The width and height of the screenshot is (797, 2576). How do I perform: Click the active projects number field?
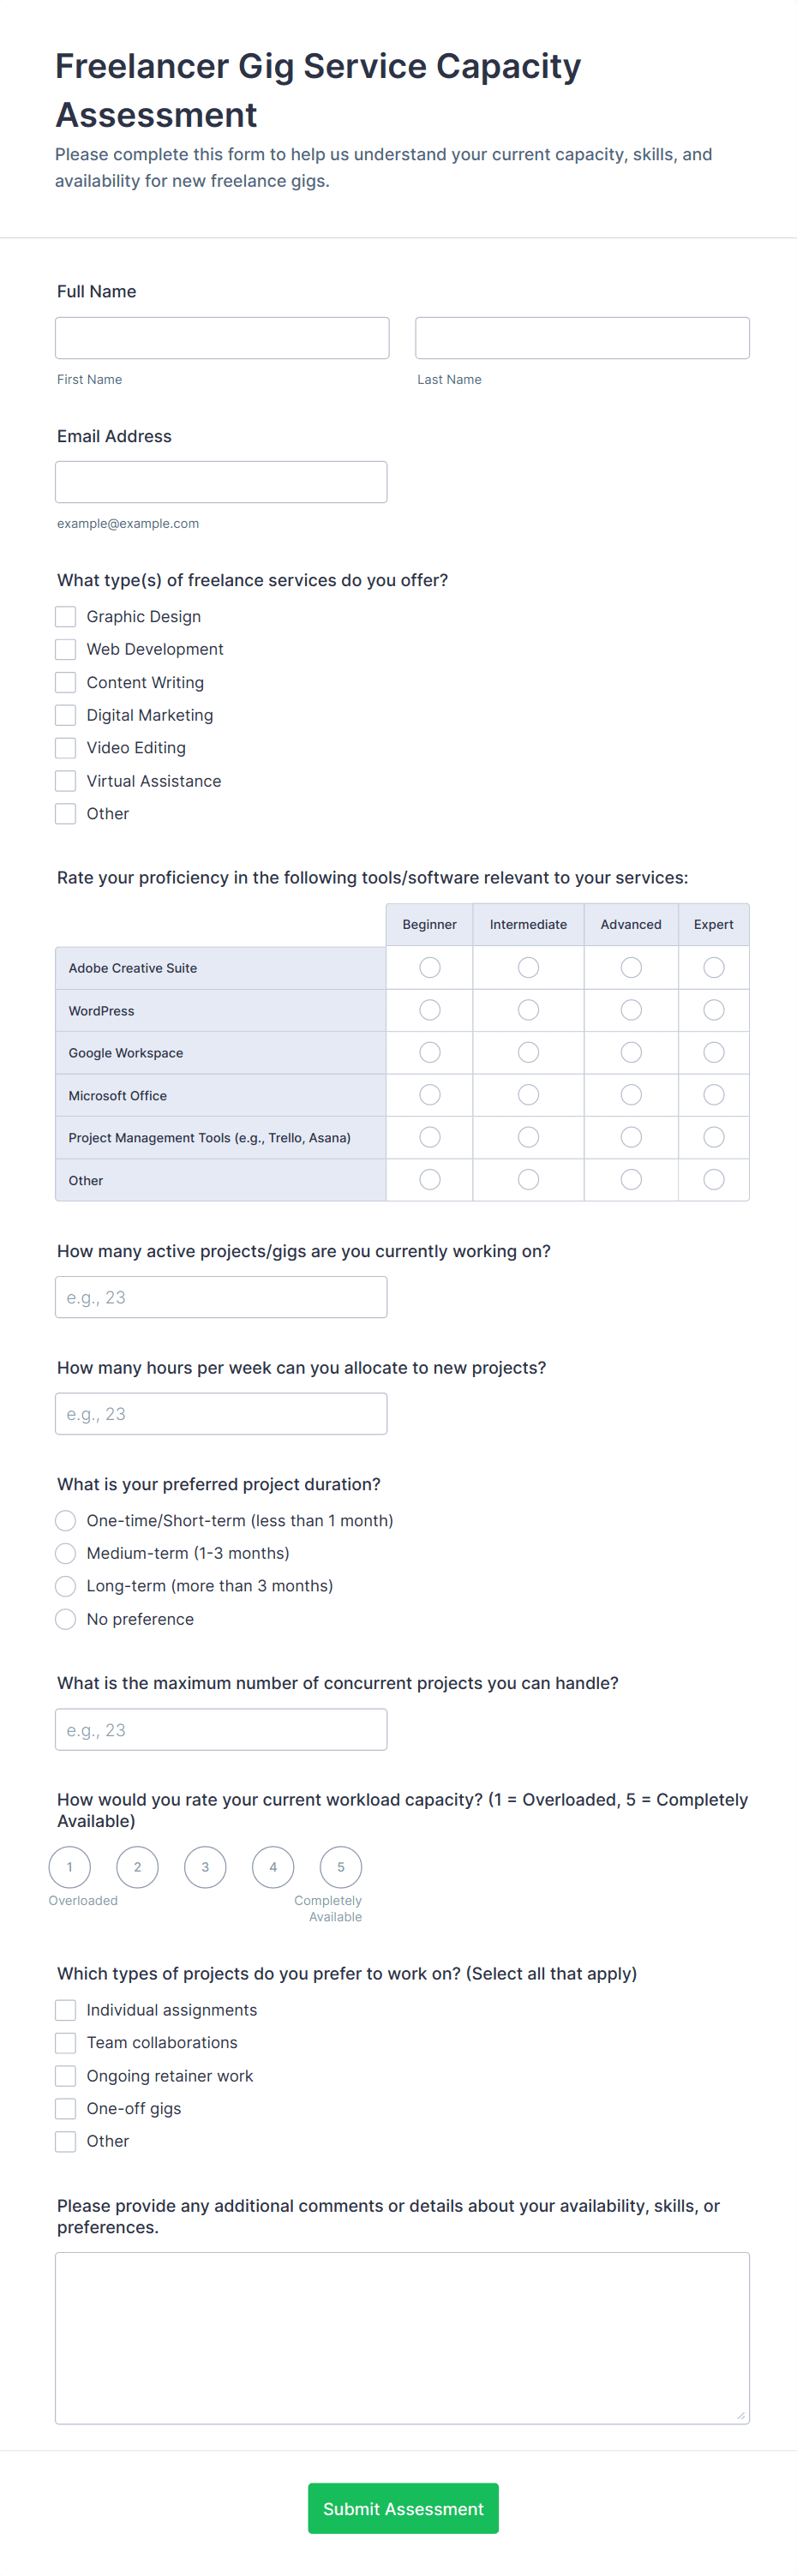[221, 1297]
